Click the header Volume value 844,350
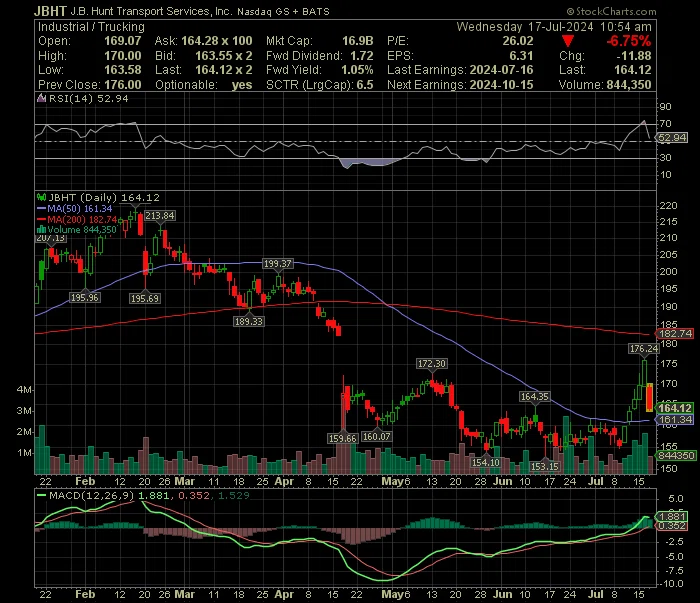Screen dimensions: 700x603 [x=629, y=85]
